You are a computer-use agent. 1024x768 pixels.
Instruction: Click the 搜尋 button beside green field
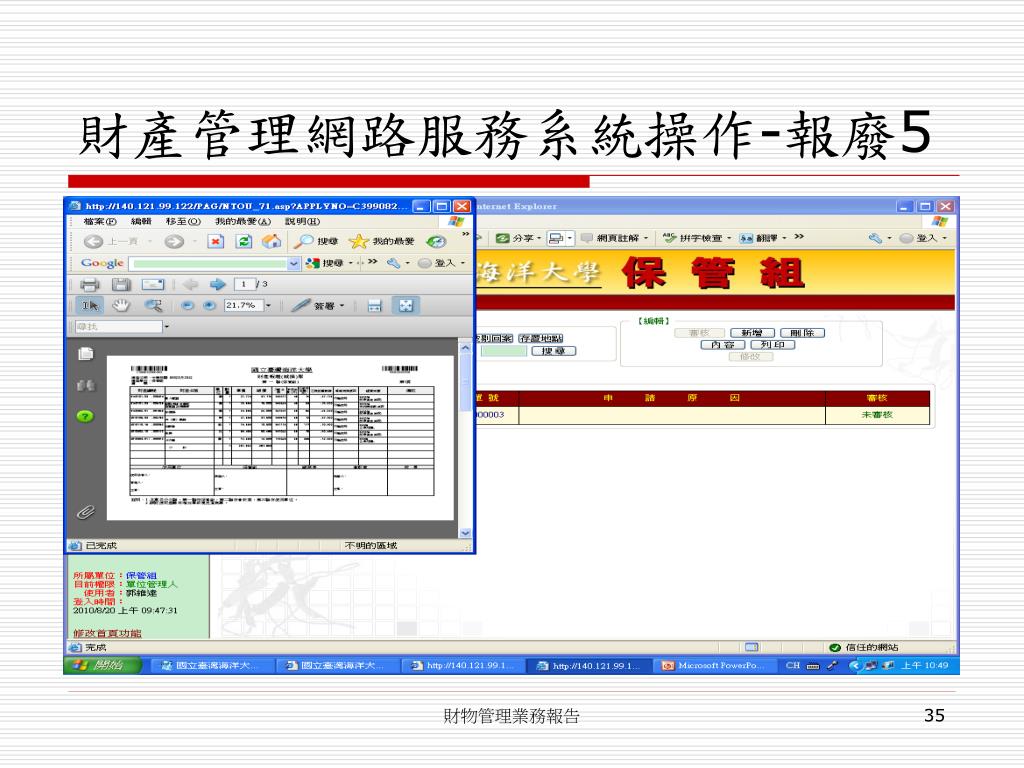click(x=553, y=351)
